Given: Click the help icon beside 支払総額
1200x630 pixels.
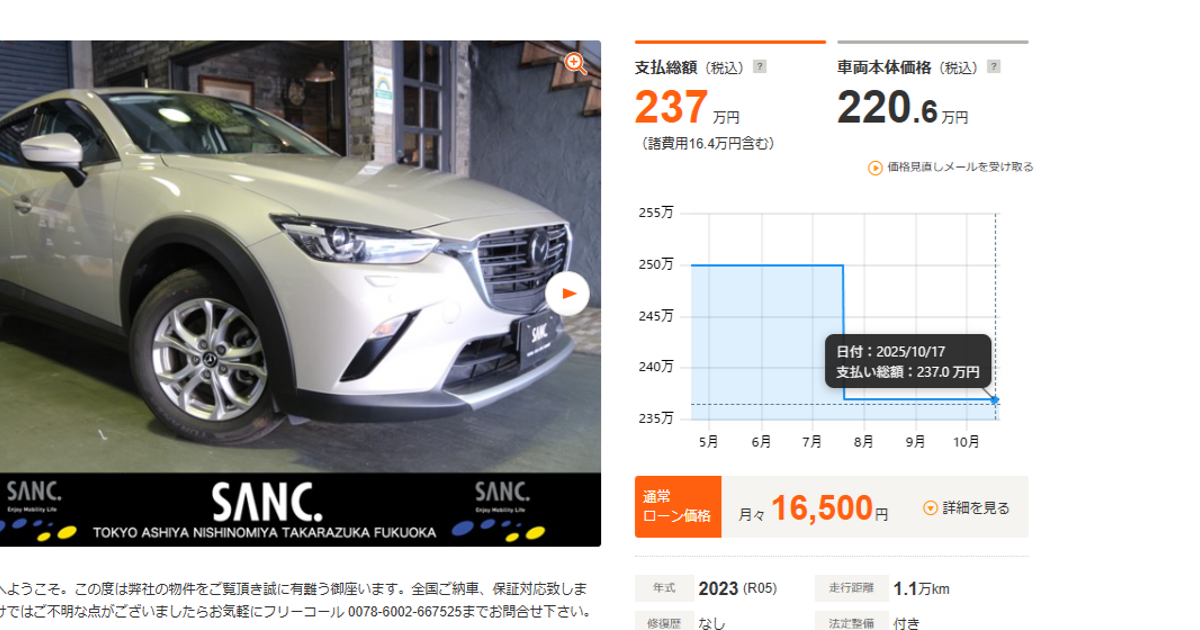Looking at the screenshot, I should point(760,67).
